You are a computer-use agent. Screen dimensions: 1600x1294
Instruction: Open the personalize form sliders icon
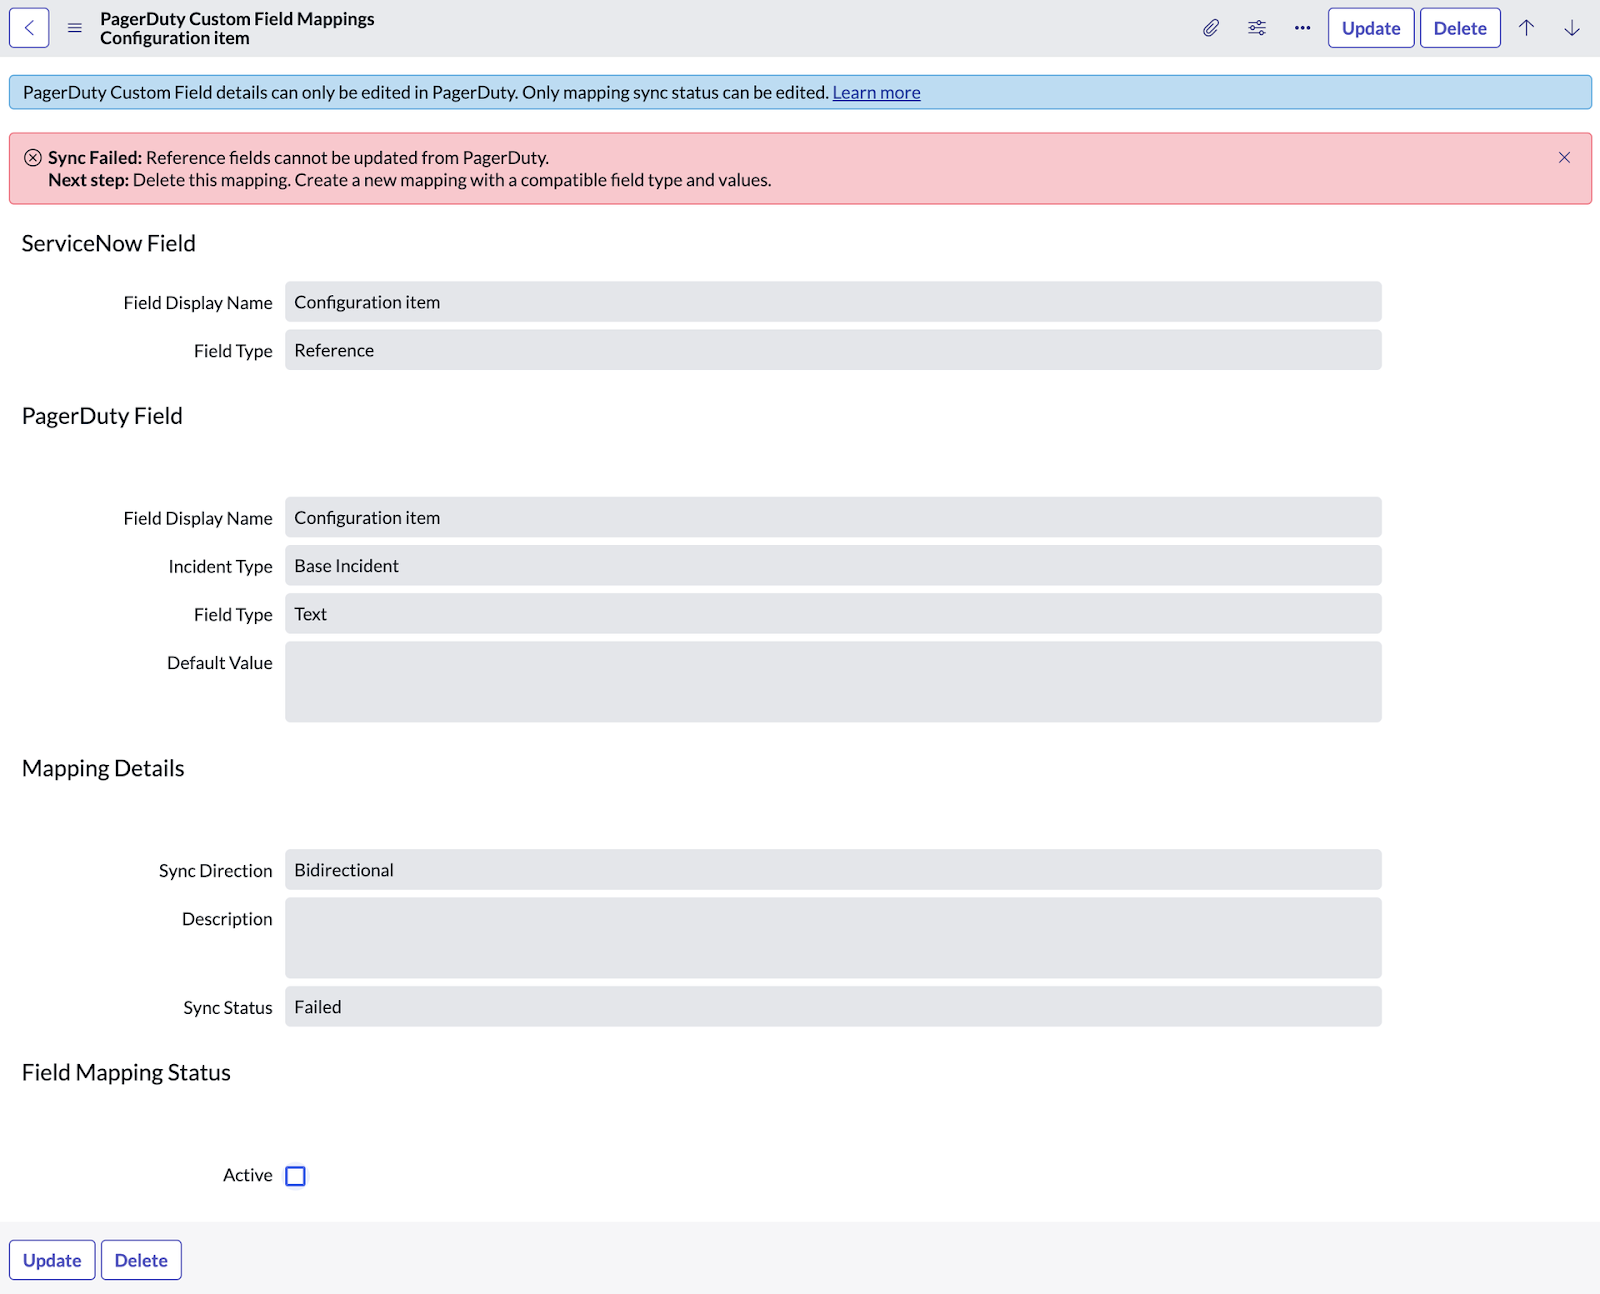coord(1257,28)
